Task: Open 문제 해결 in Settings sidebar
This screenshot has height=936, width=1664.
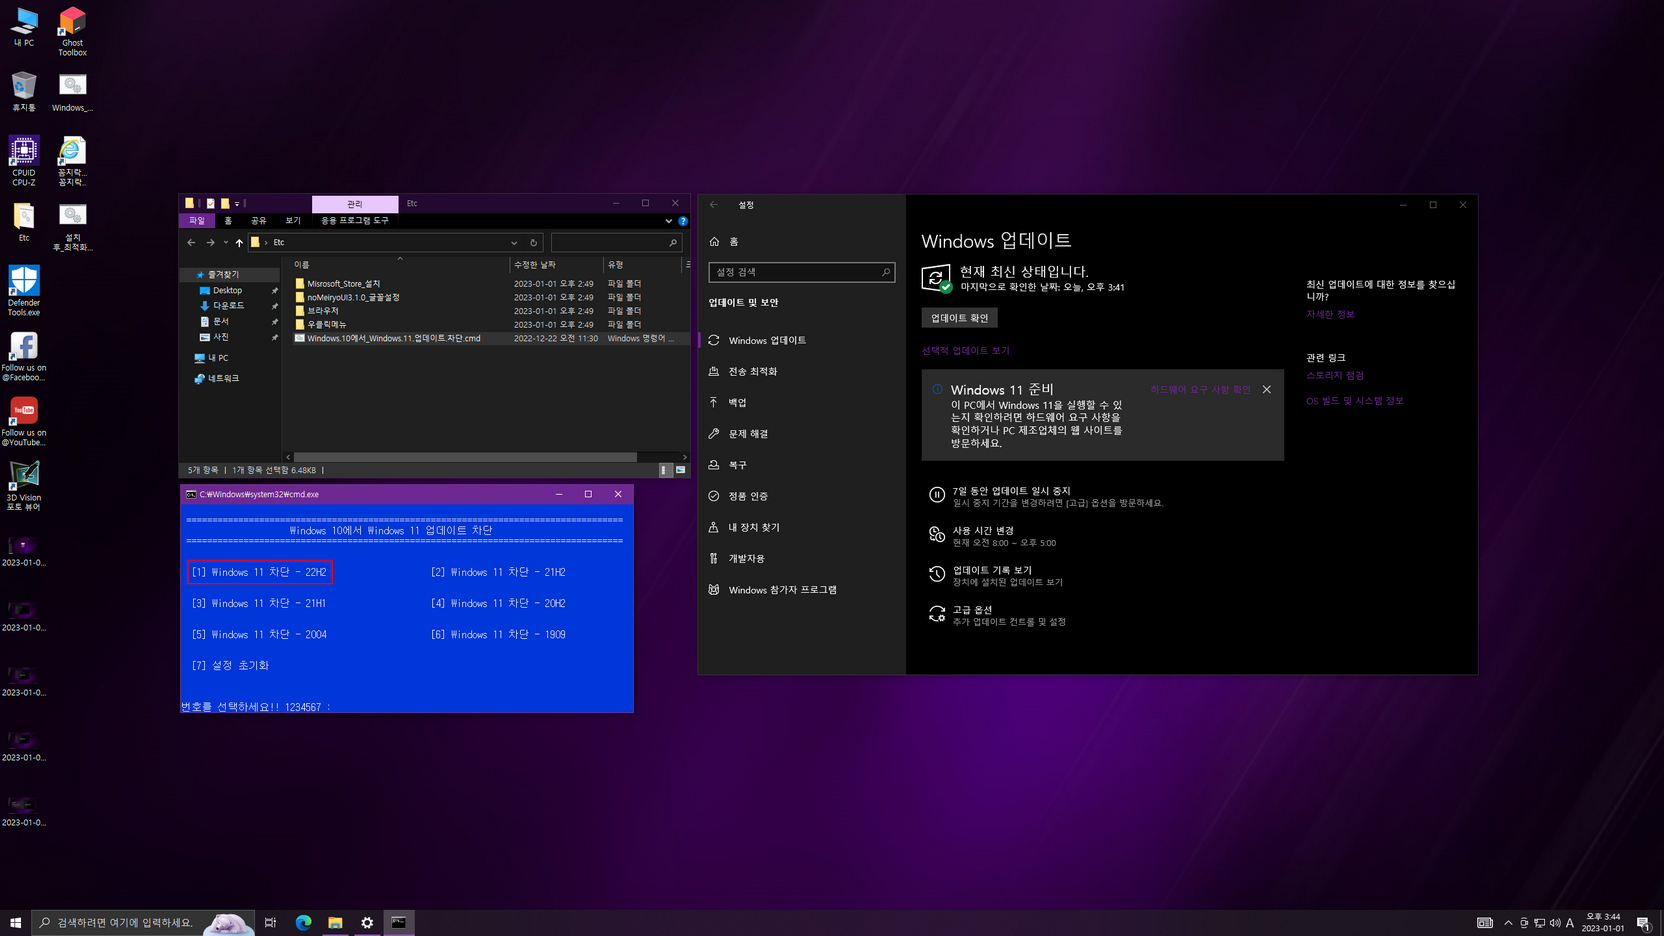Action: click(801, 434)
